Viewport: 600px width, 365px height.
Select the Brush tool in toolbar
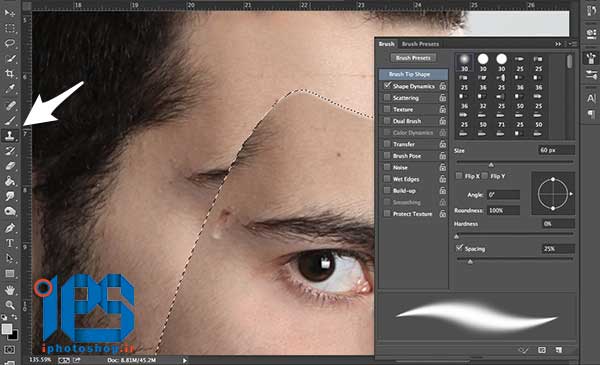[x=10, y=121]
